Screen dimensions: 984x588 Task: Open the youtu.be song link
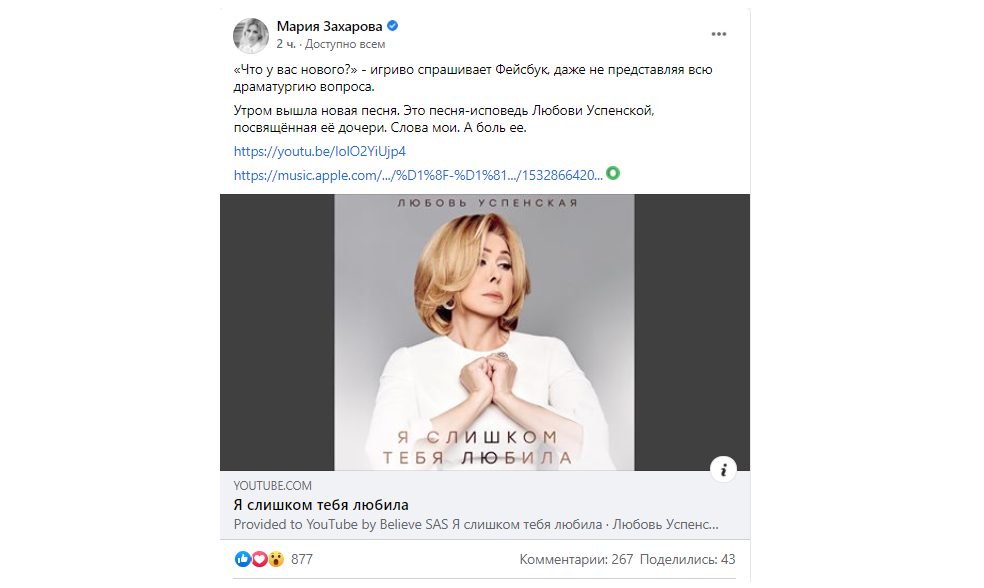pos(319,151)
